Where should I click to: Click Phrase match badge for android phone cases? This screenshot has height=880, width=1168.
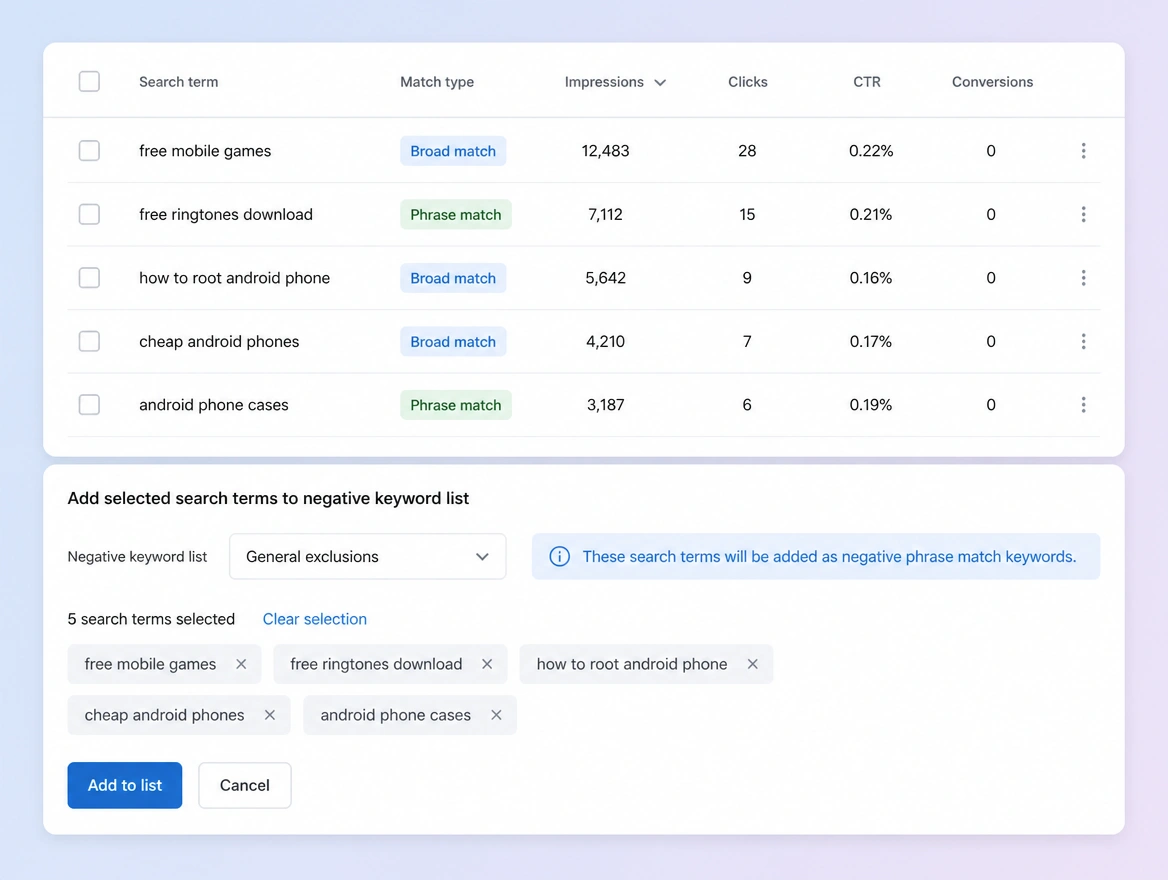click(x=456, y=405)
